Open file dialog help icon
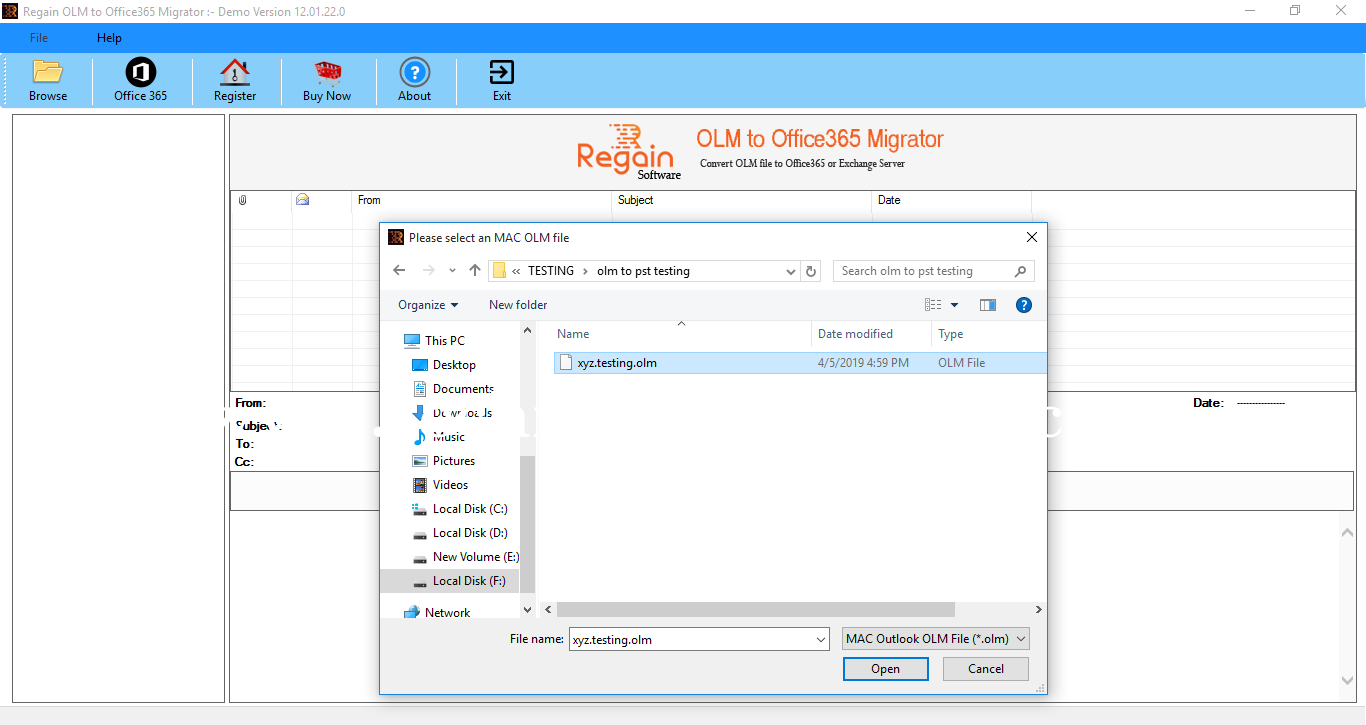 pos(1023,305)
